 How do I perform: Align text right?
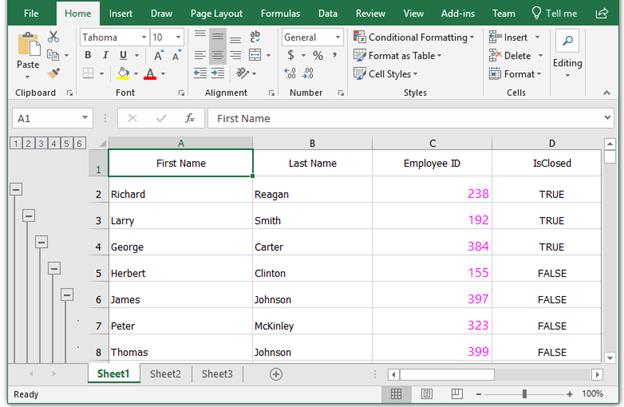point(236,55)
